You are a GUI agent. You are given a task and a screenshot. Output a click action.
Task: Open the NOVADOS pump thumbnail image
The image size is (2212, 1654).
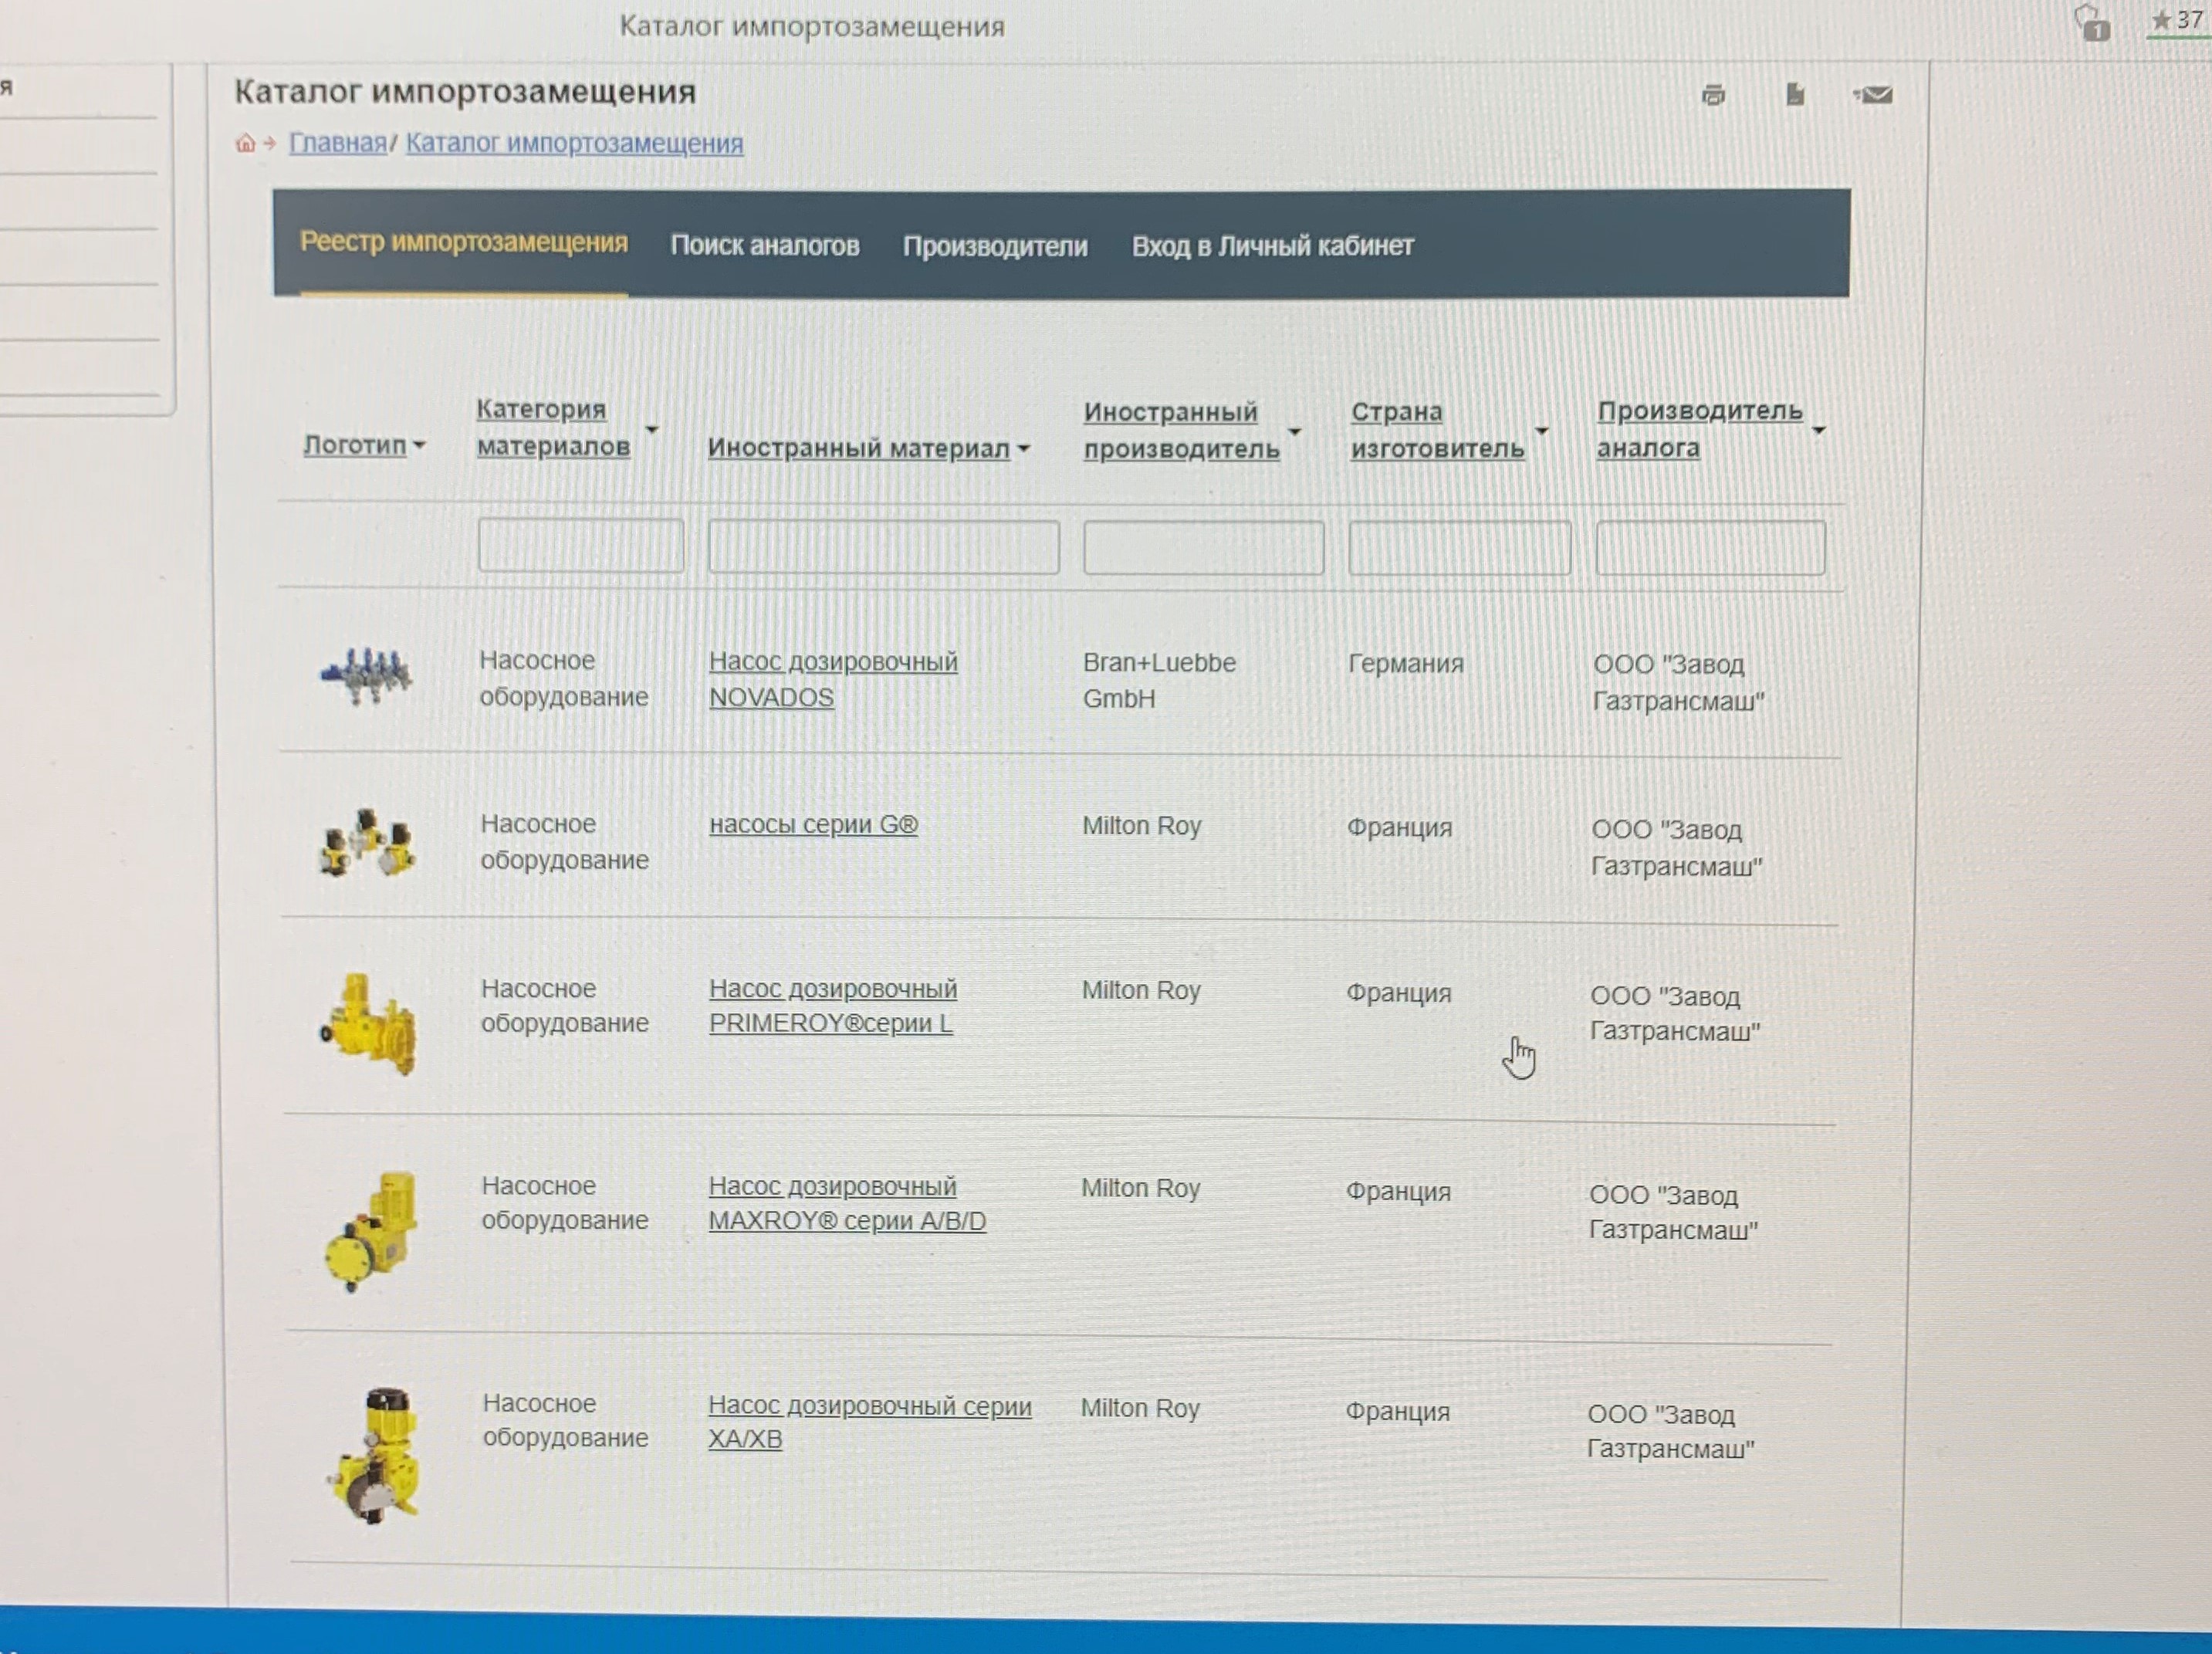[367, 675]
